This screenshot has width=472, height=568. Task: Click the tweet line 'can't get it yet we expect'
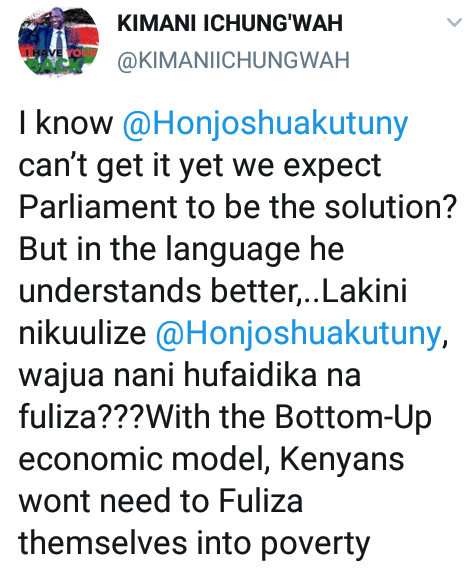(200, 166)
